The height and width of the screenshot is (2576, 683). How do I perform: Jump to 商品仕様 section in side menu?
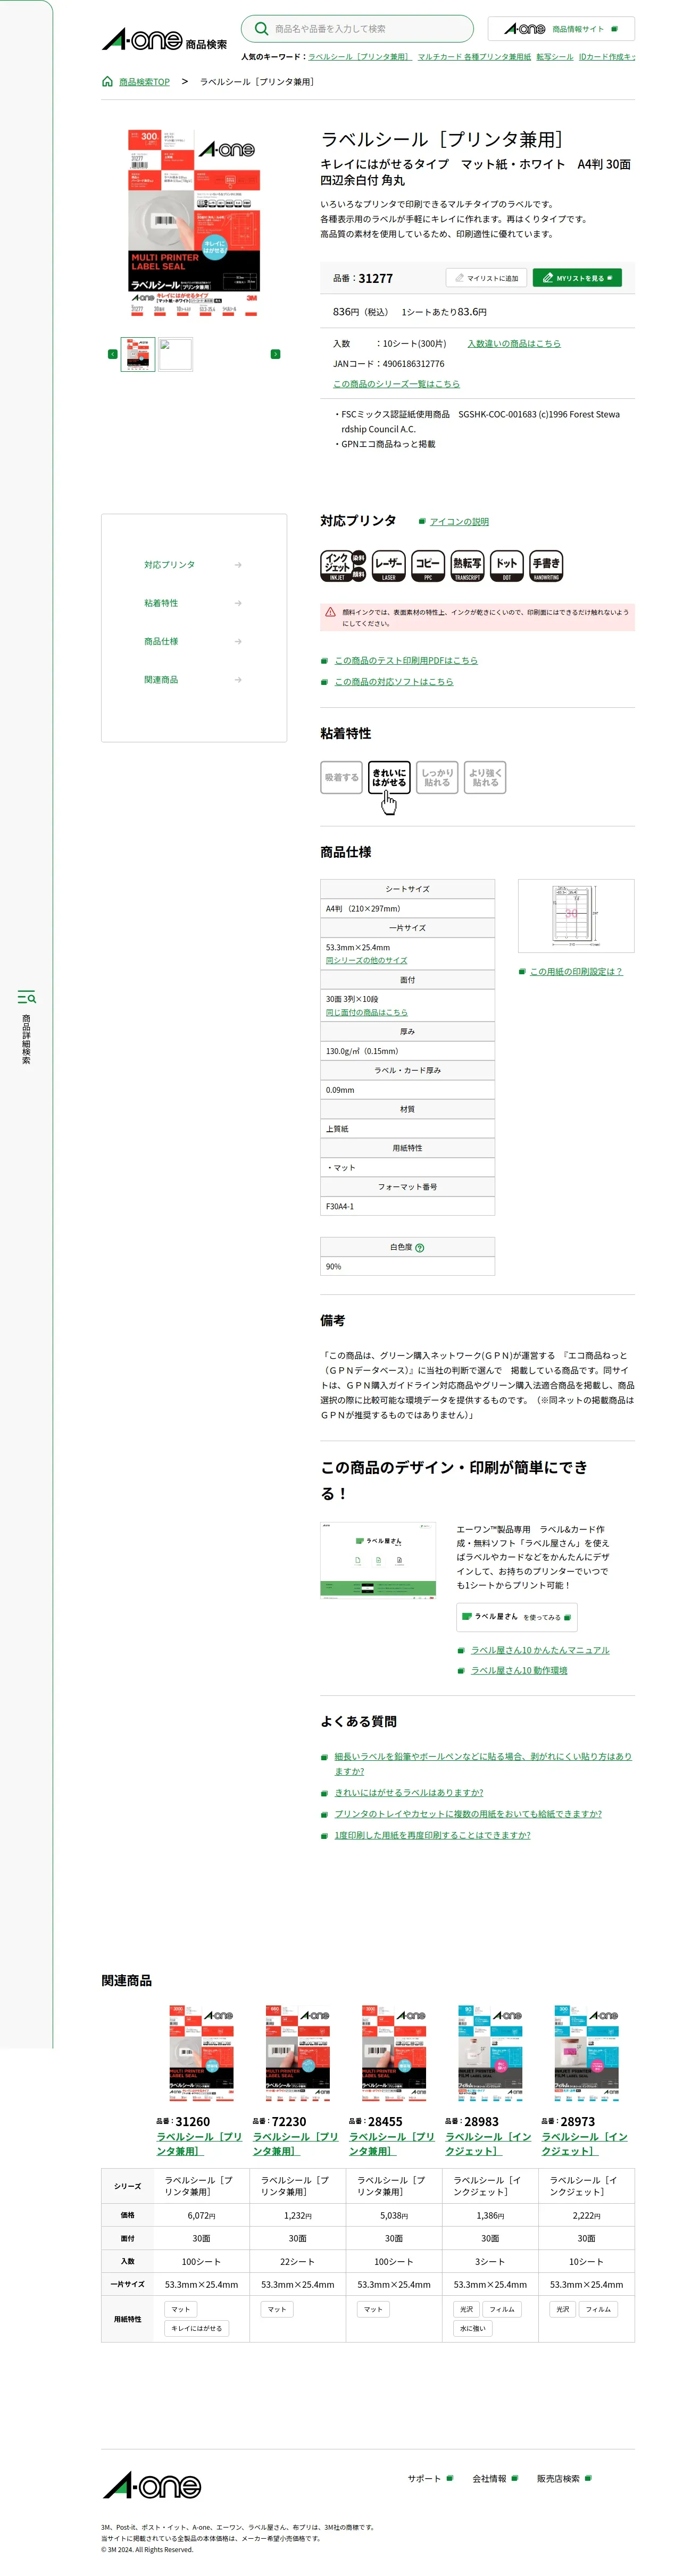(192, 641)
